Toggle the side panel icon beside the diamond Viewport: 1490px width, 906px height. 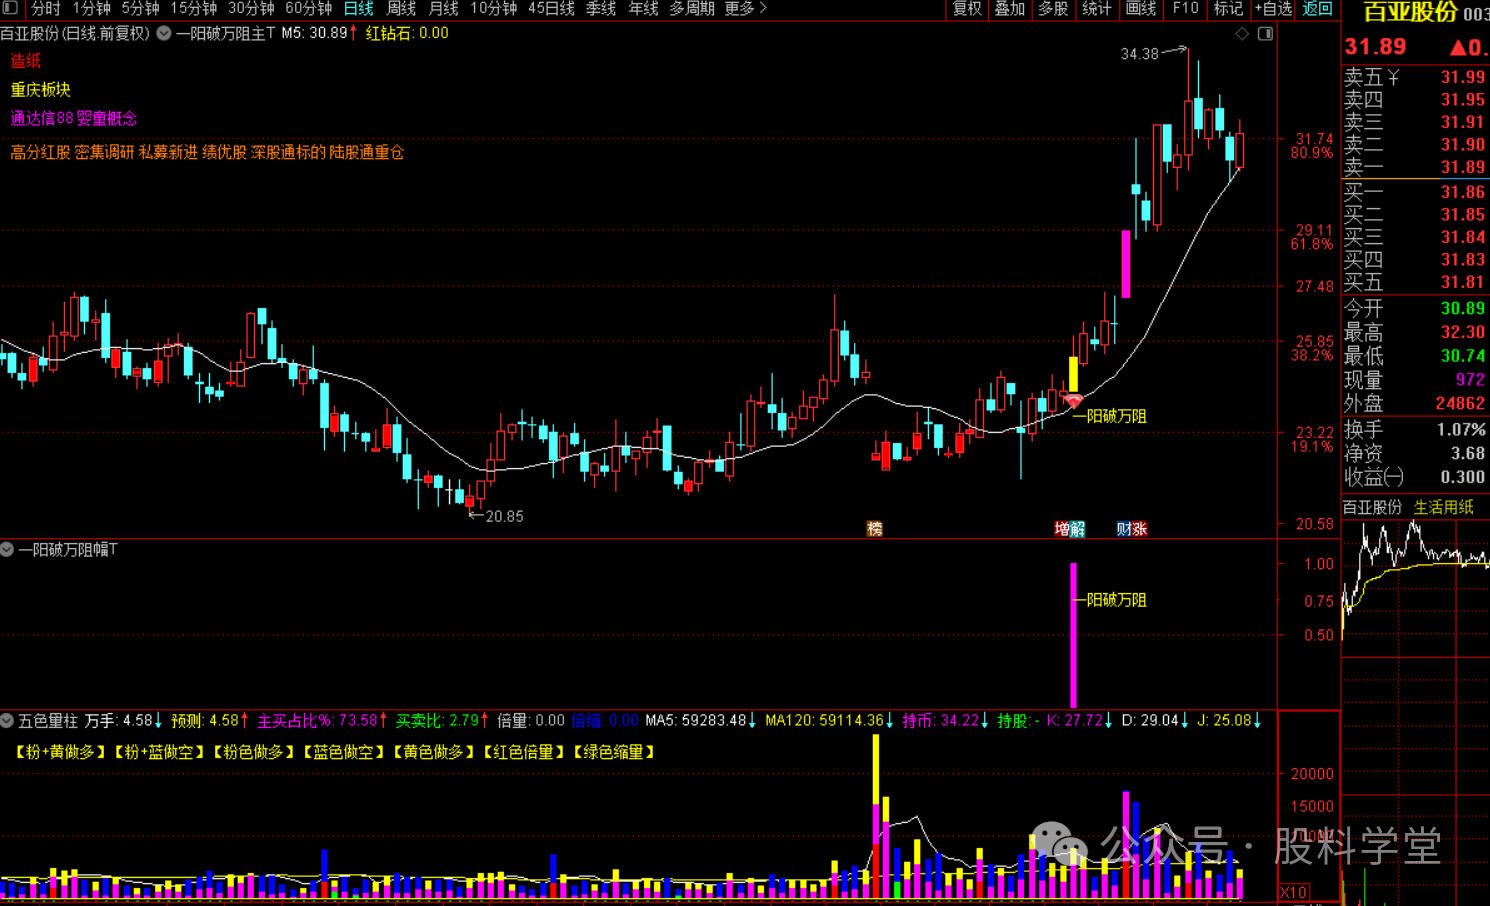1265,34
